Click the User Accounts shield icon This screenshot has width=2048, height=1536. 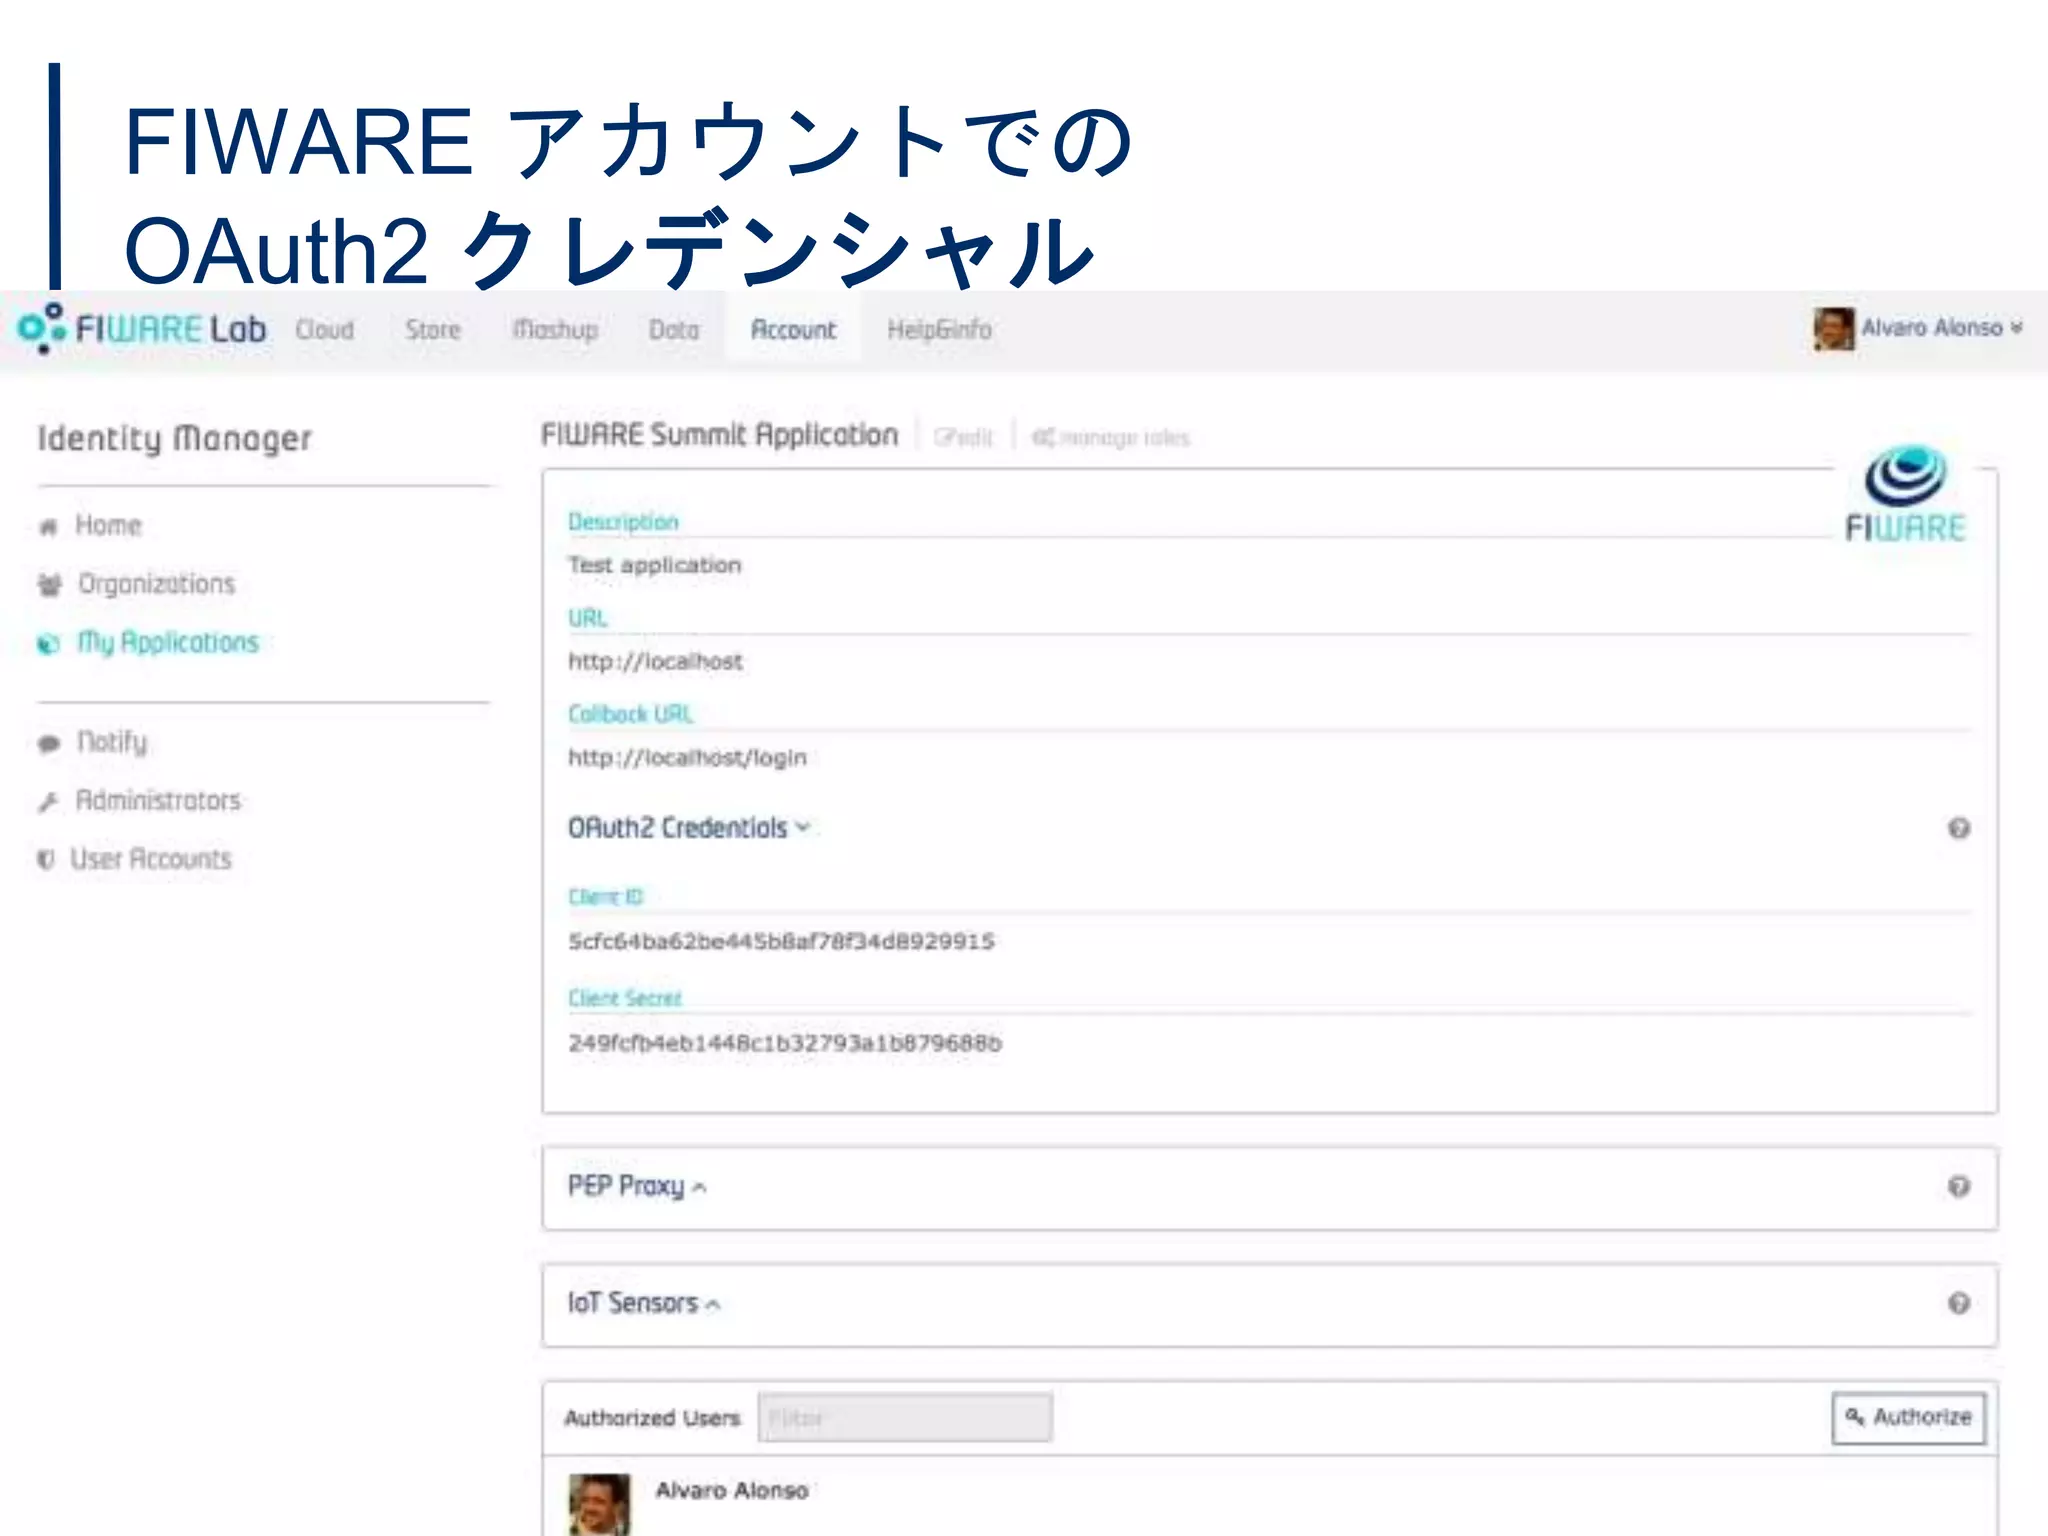coord(46,860)
